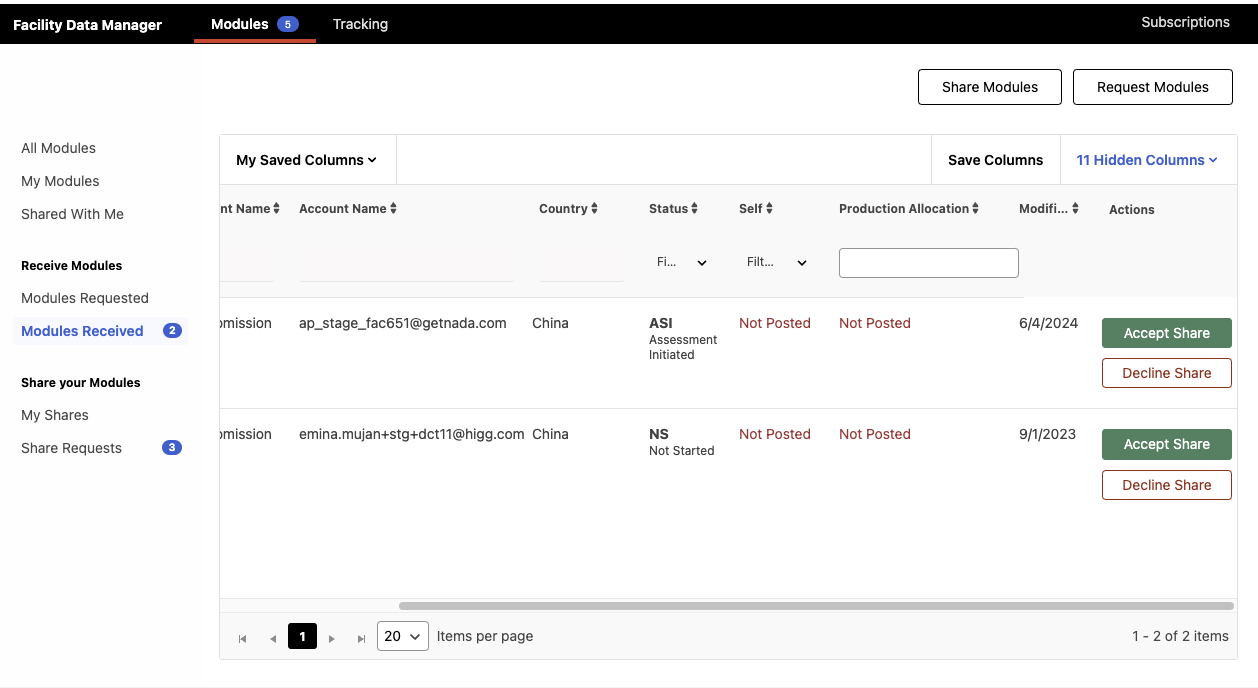Accept Share for ap_stage_fac651 row
The height and width of the screenshot is (688, 1258).
tap(1167, 333)
